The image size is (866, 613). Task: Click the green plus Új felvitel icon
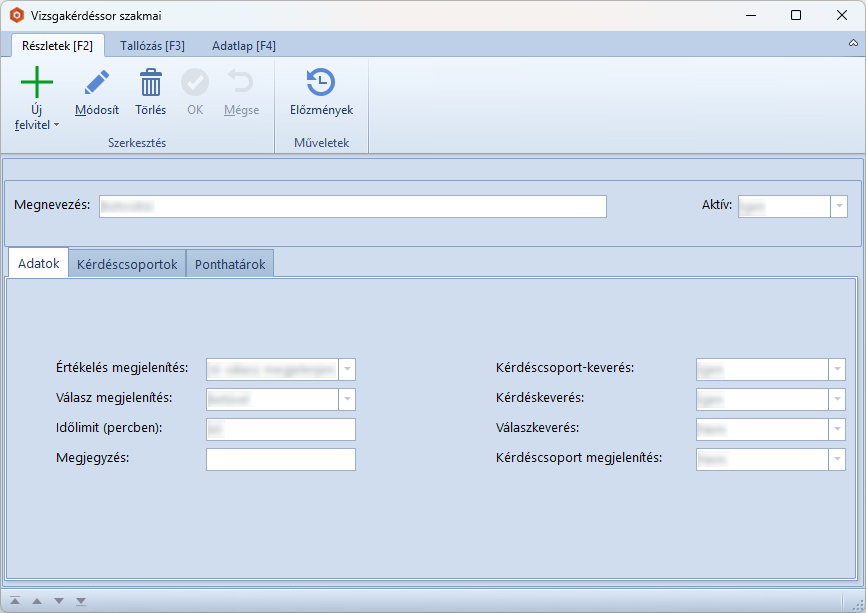point(37,82)
